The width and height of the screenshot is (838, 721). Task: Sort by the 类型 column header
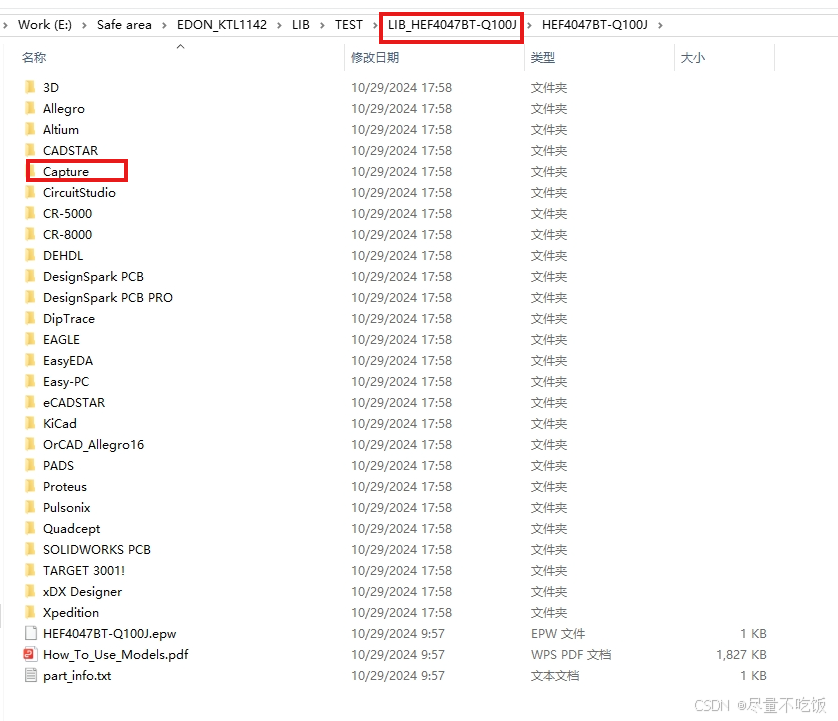pyautogui.click(x=543, y=57)
